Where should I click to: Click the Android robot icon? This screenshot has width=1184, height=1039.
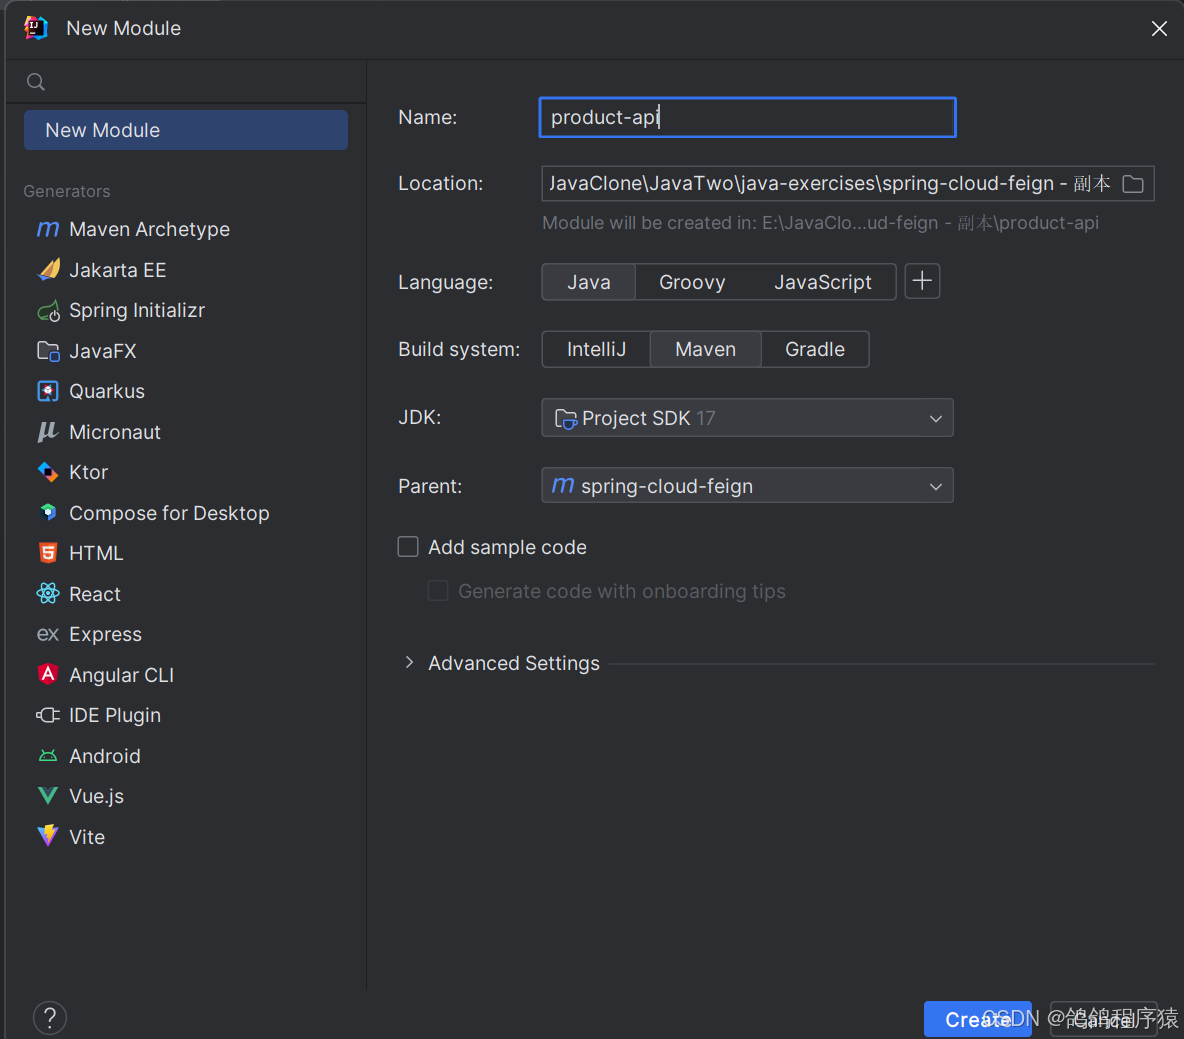point(48,756)
